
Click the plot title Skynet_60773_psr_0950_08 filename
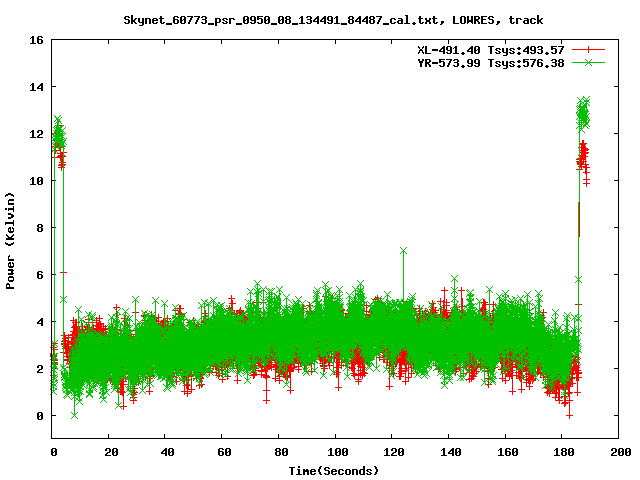281,20
